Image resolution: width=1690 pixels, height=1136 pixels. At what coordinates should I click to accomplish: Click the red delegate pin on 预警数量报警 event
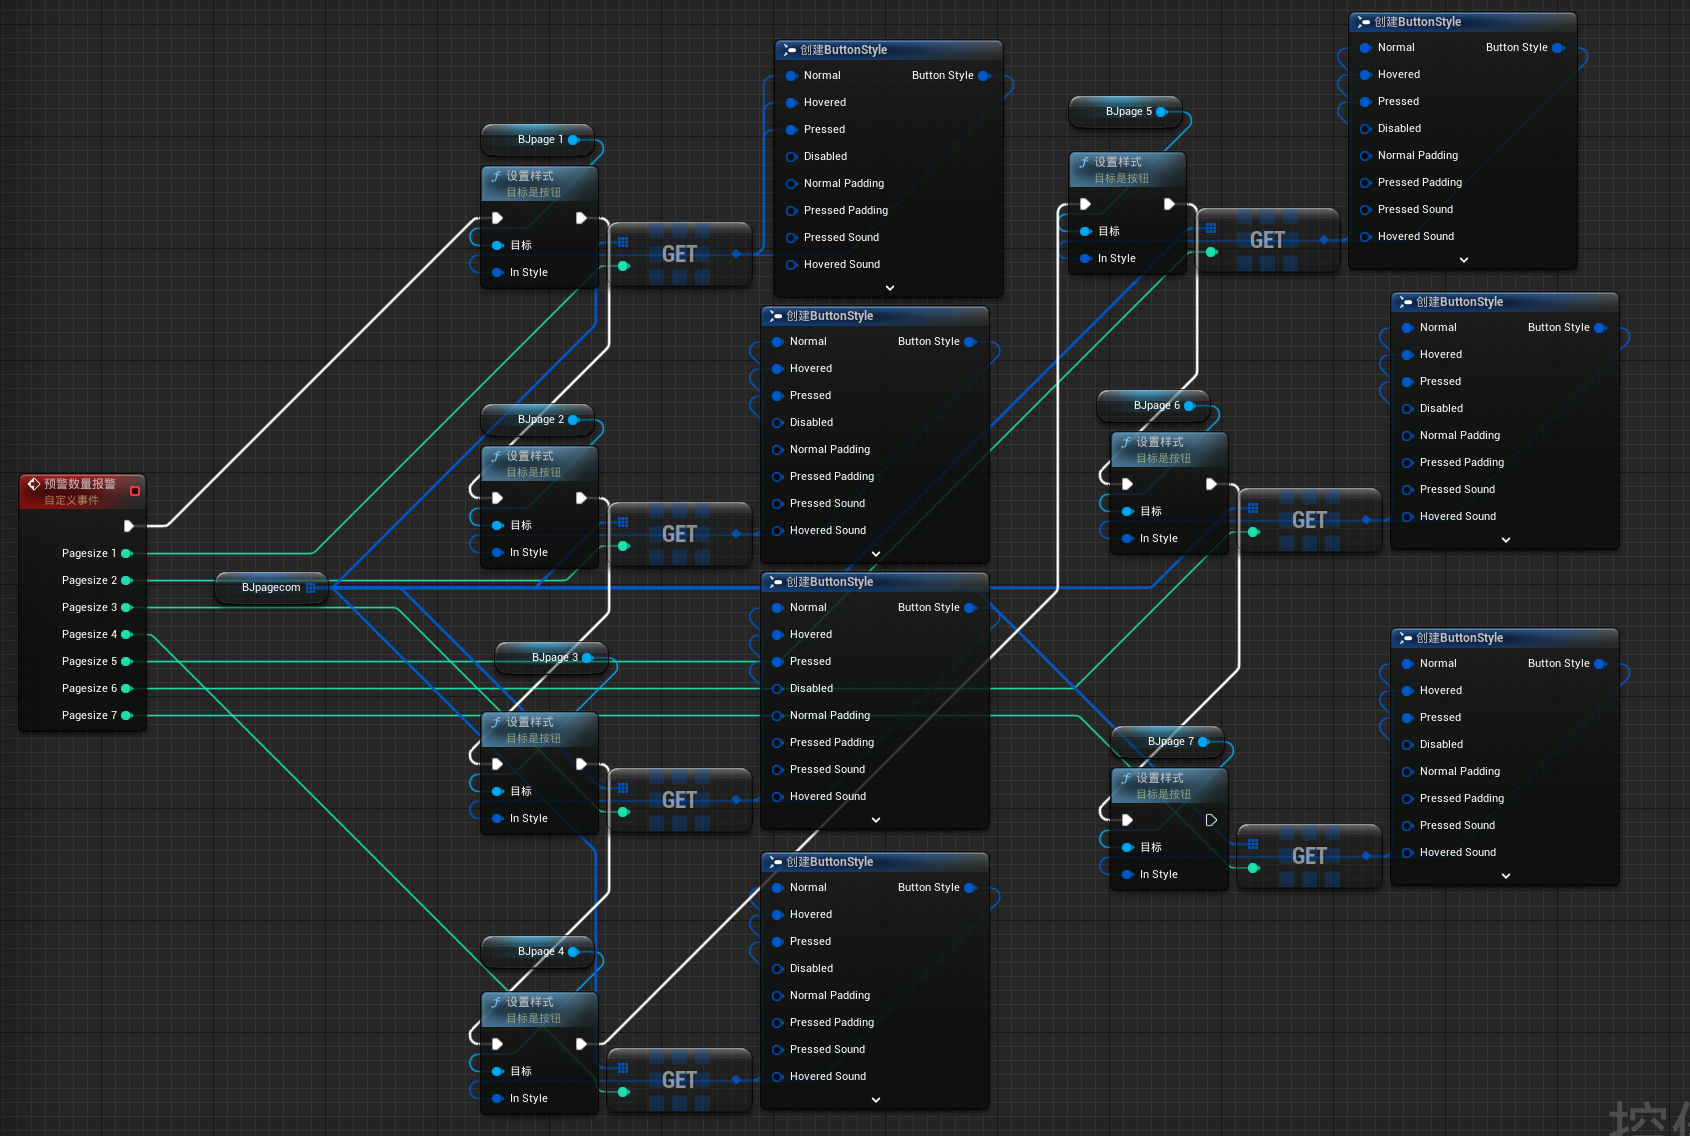tap(135, 491)
